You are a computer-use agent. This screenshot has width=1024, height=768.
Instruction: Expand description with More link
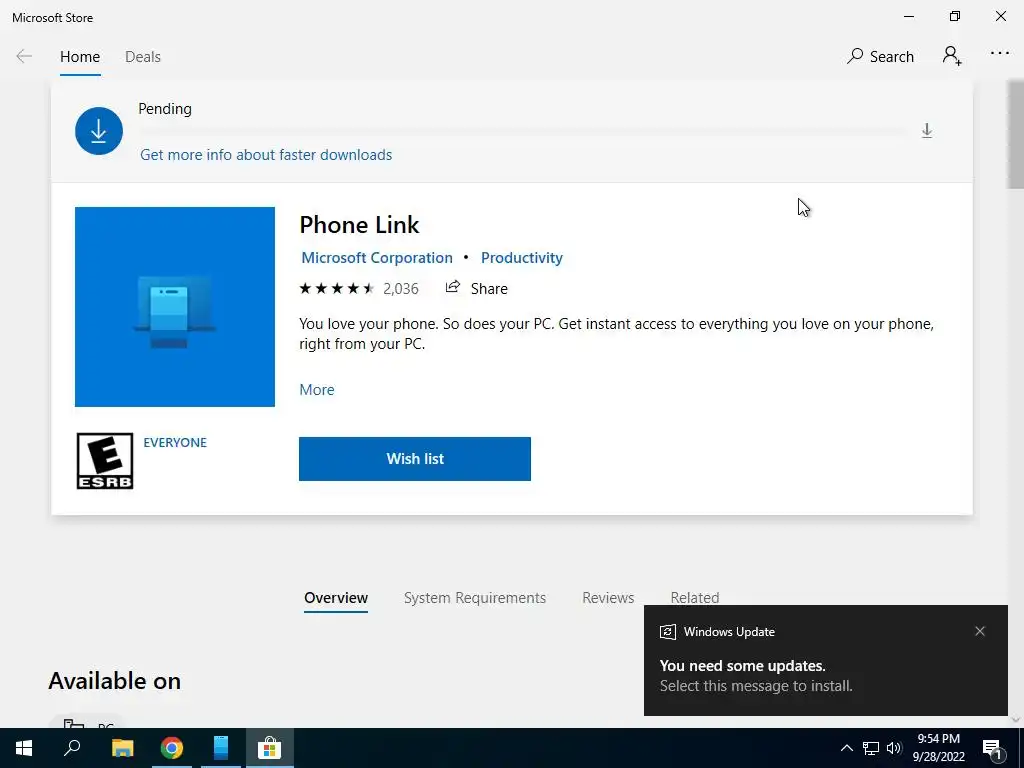(317, 389)
